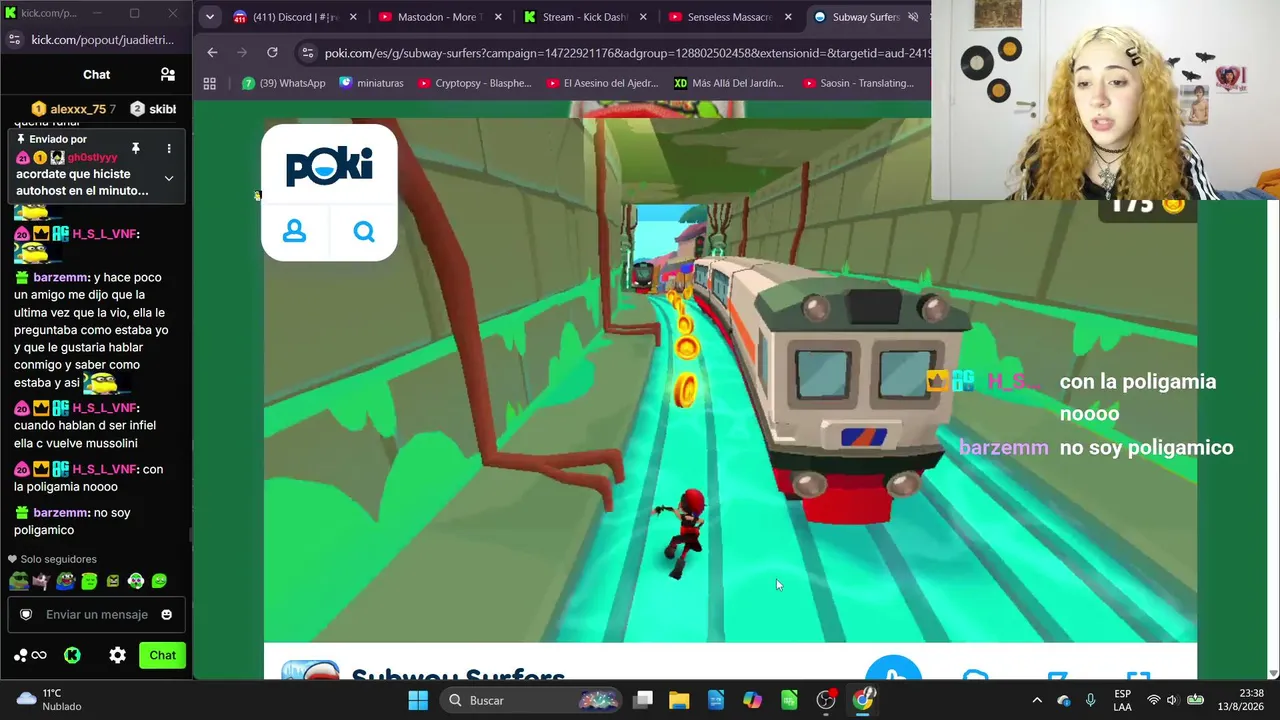
Task: Send message with green Chat button
Action: click(162, 656)
